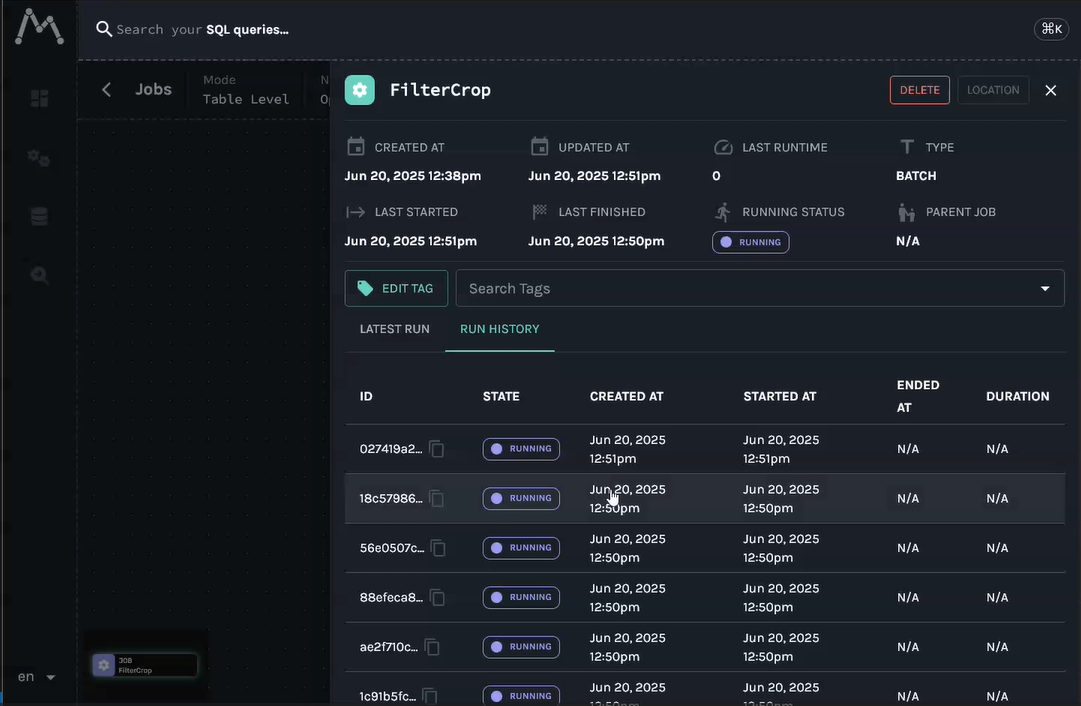Open the jobs gears sidebar icon
The image size is (1081, 706).
tap(39, 158)
